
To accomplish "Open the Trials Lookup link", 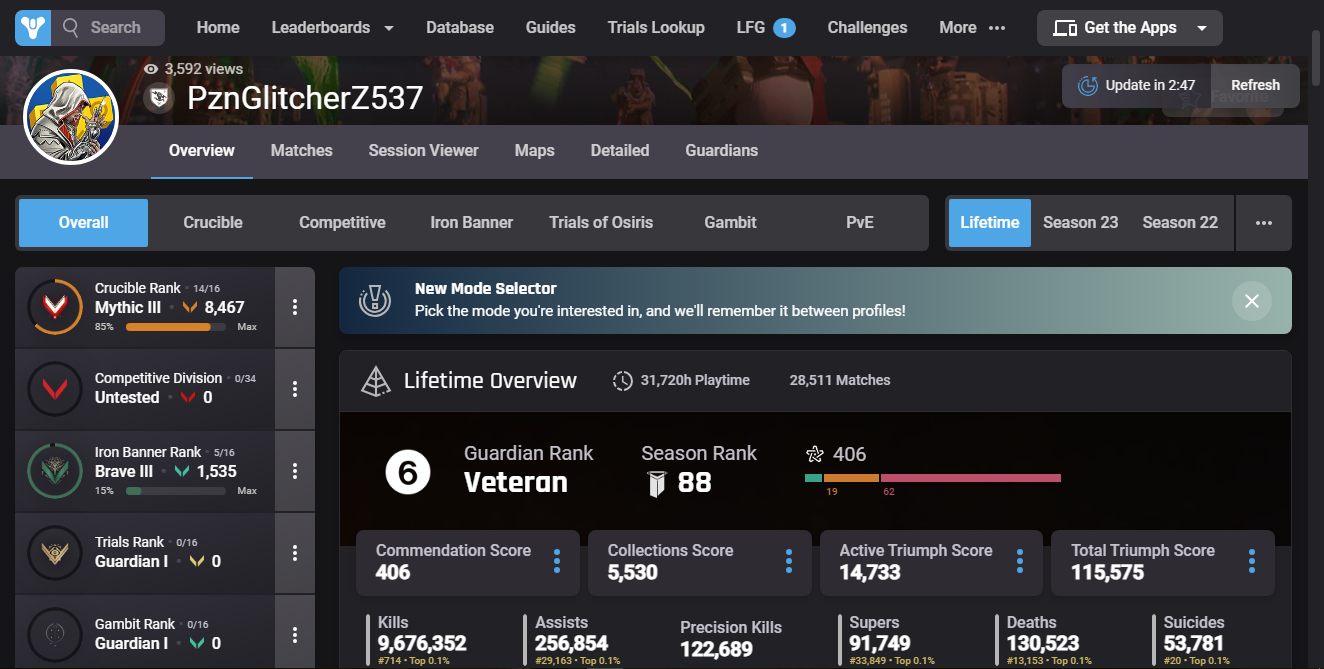I will [656, 28].
